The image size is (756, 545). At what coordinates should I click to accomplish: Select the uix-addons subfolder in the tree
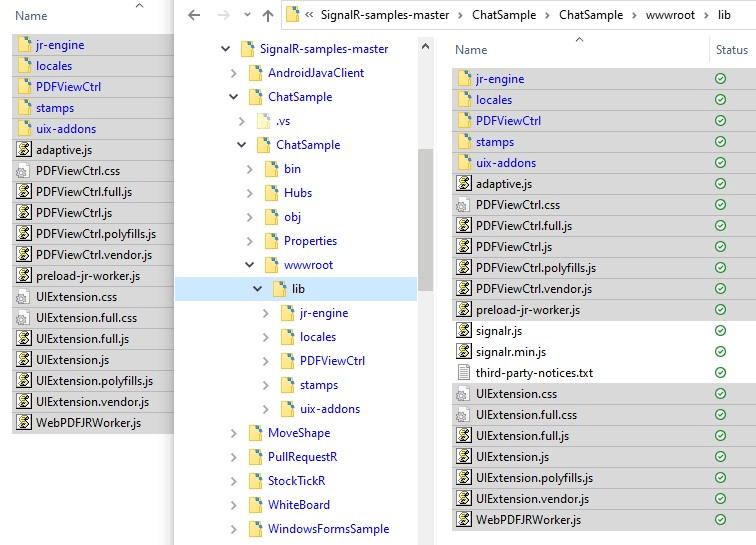(x=330, y=409)
